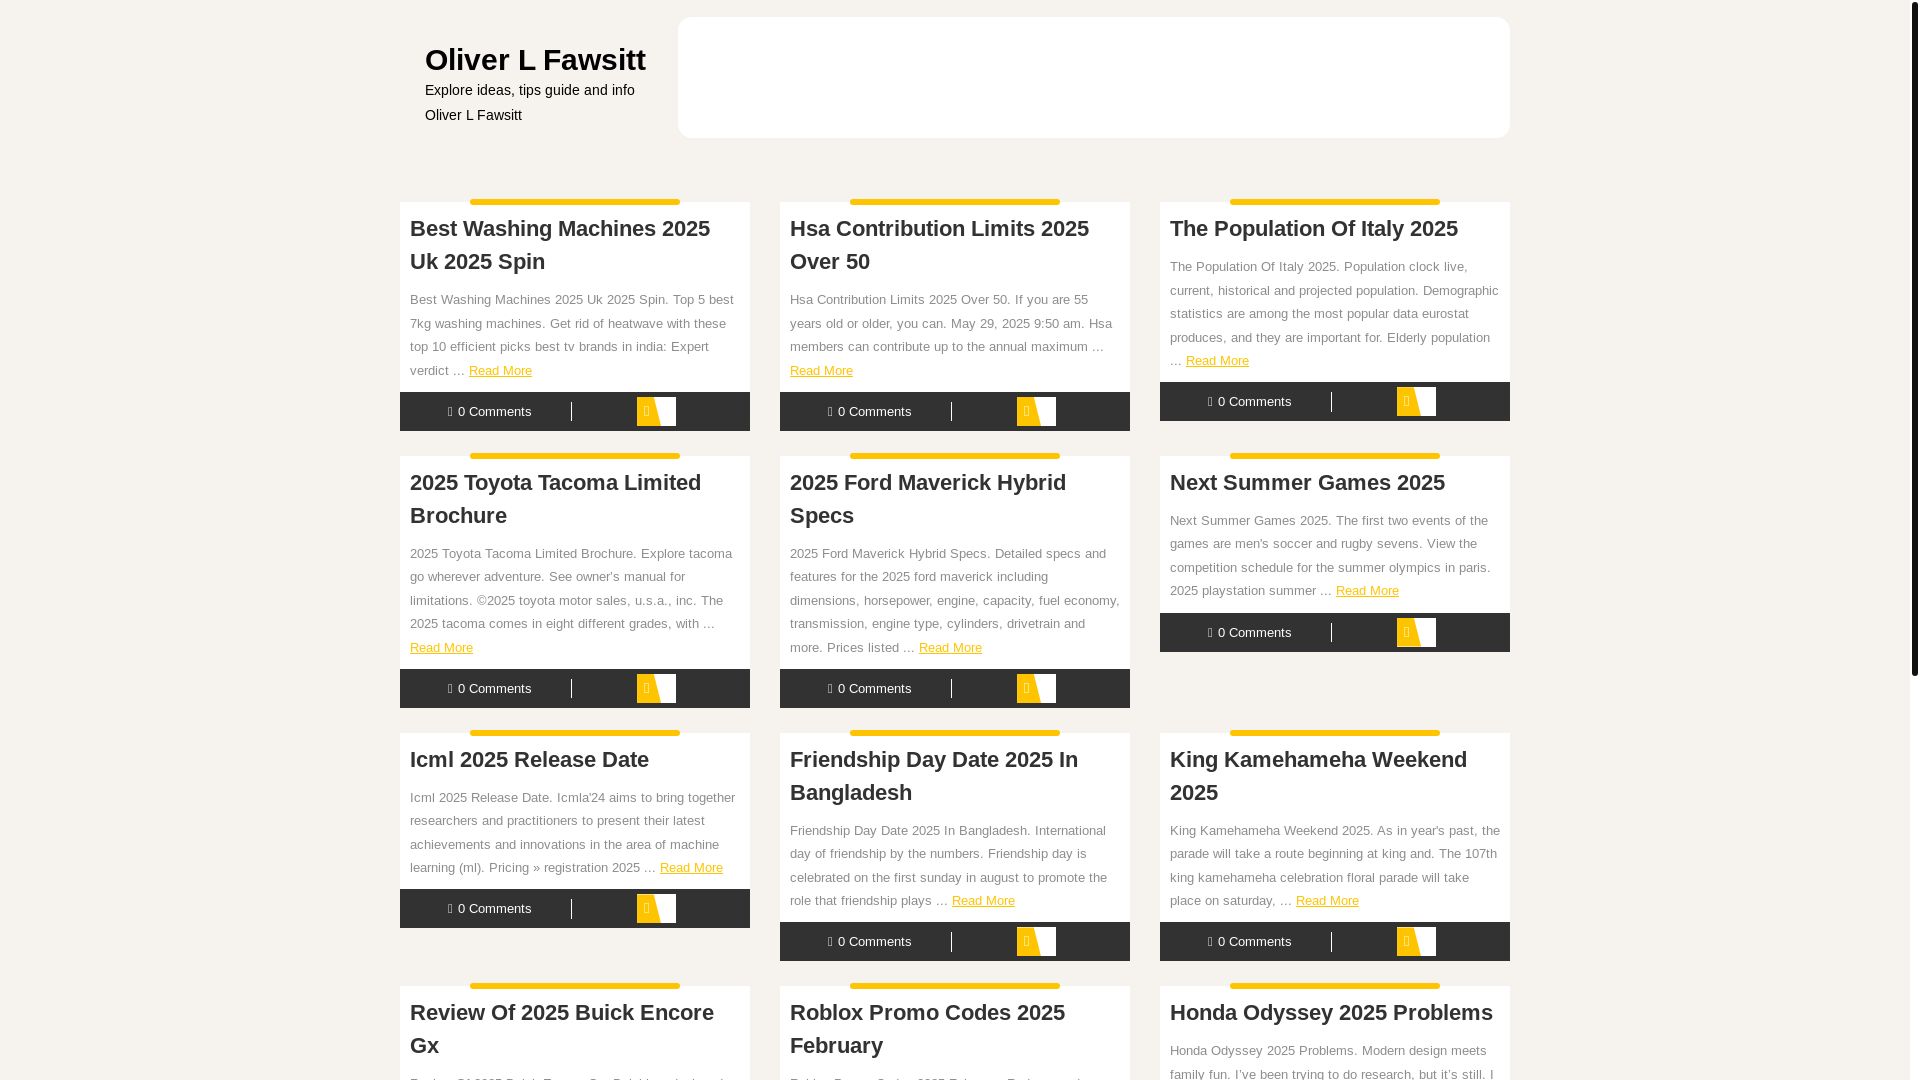Click Read More on Ford Maverick post
Screen dimensions: 1920x1080
950,648
